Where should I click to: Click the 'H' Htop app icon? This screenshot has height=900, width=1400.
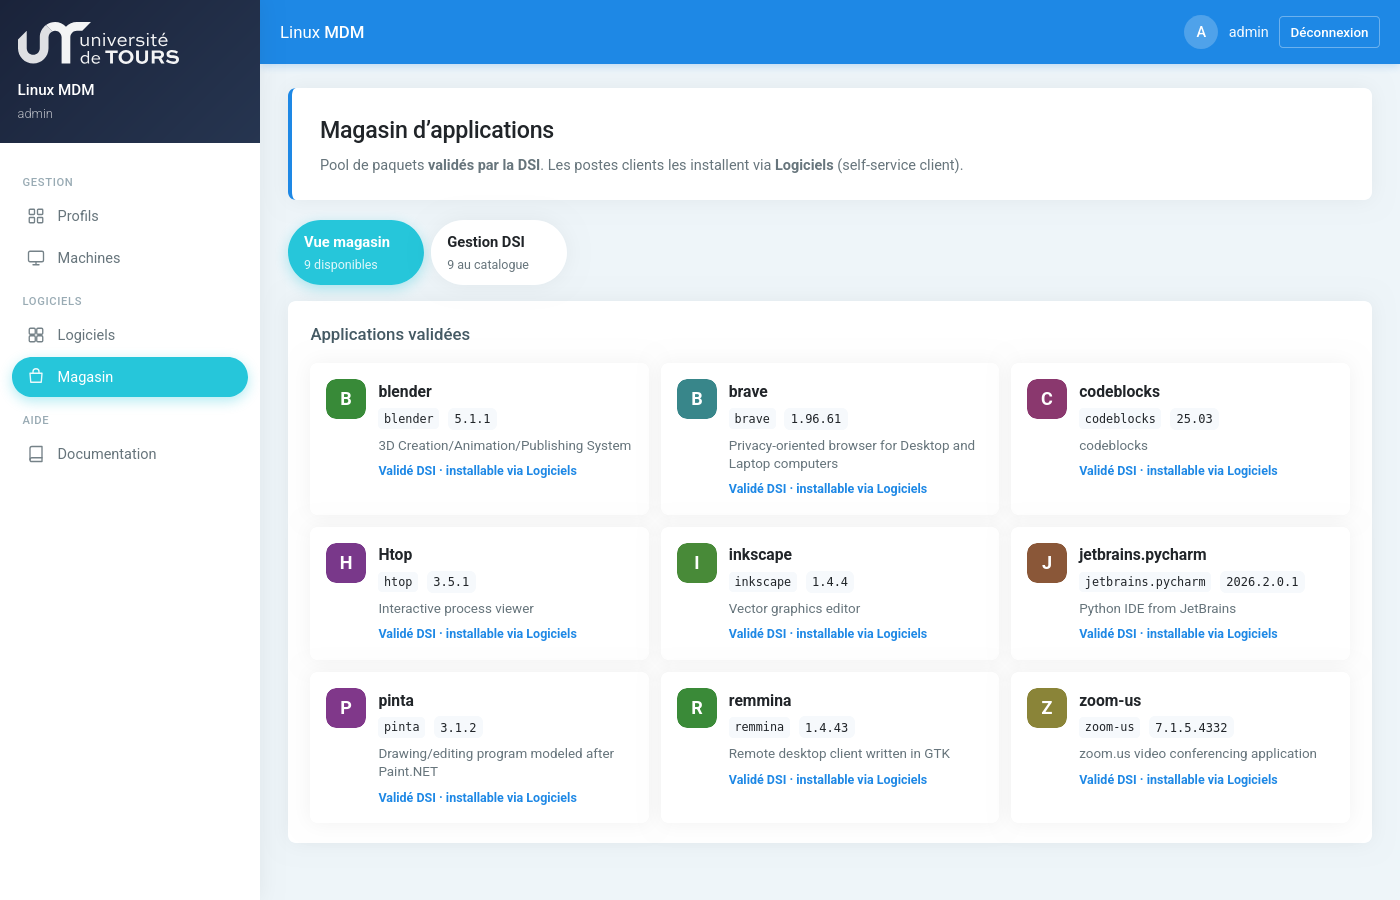(346, 563)
